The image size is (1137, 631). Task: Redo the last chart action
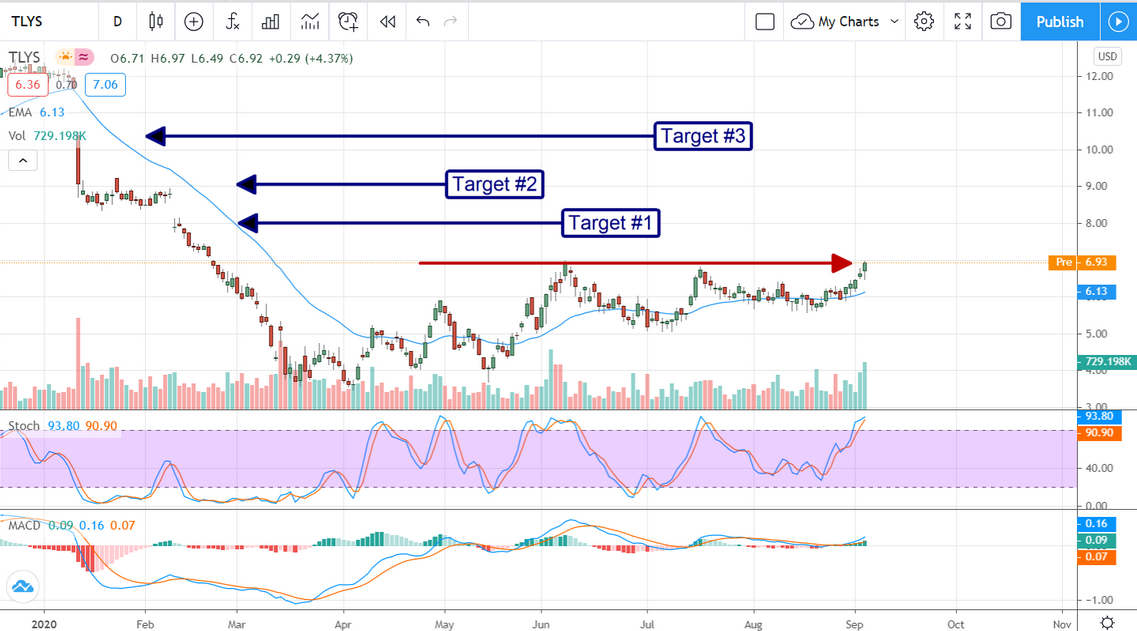[450, 22]
